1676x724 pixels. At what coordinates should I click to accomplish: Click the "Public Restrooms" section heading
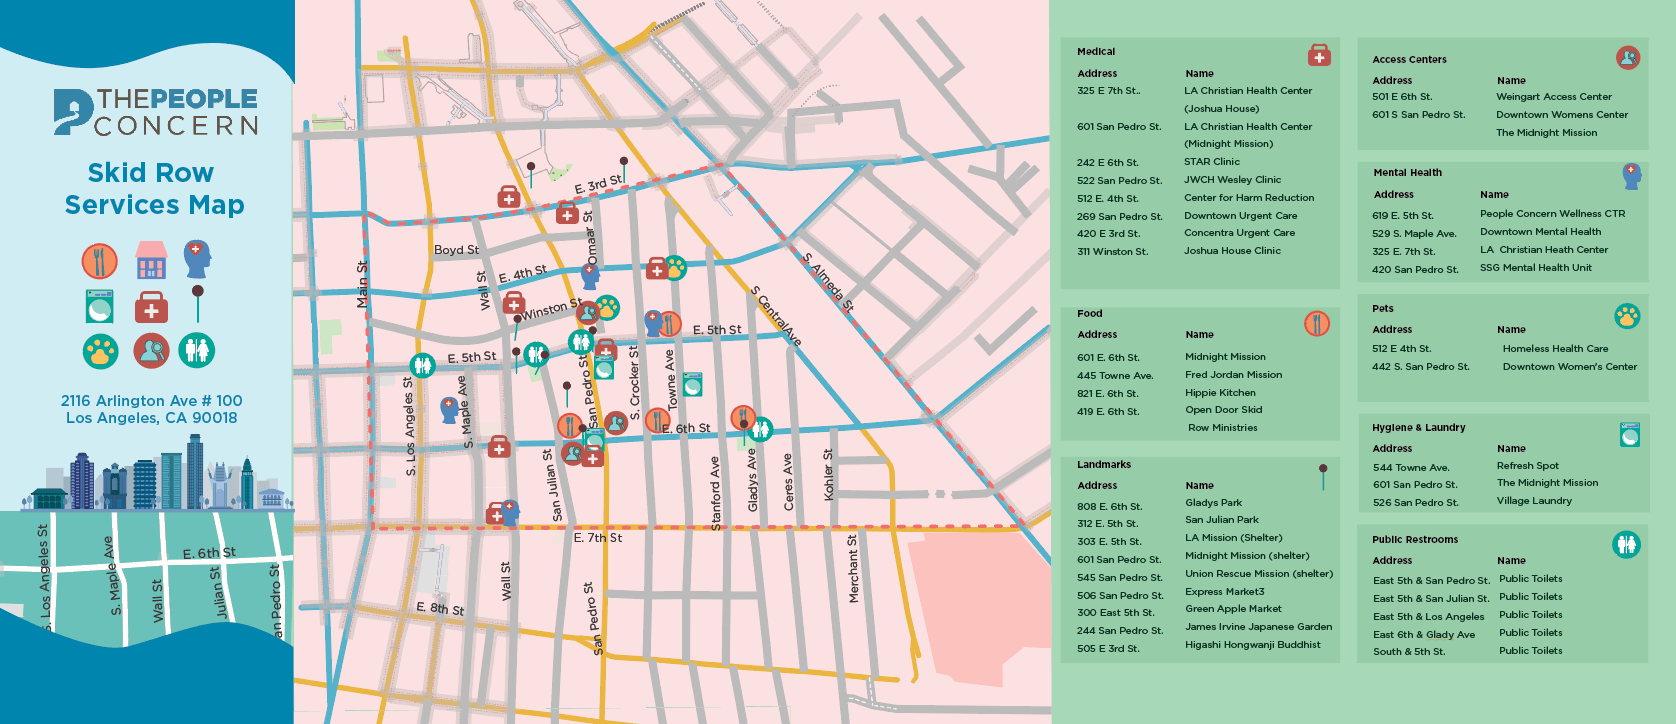[1415, 540]
